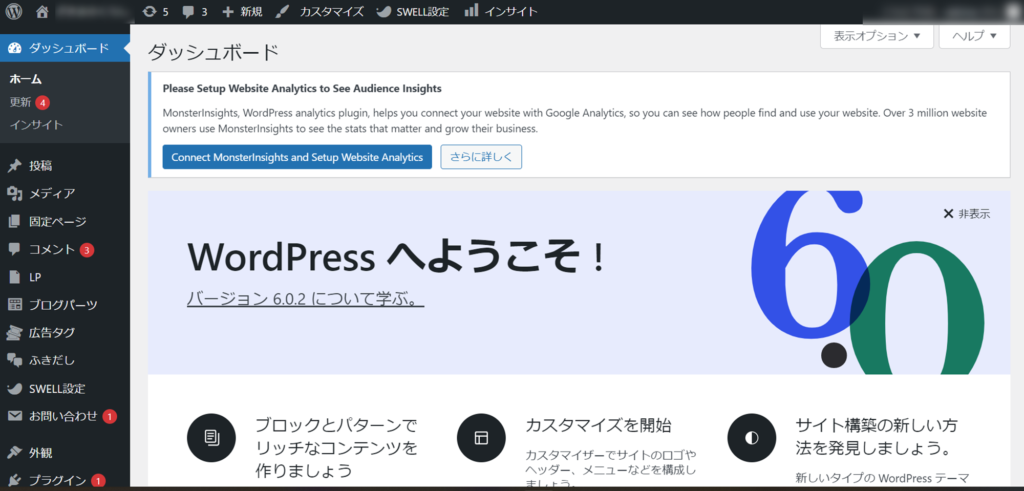
Task: Click the red badge 1 beside プラグイン
Action: click(98, 481)
